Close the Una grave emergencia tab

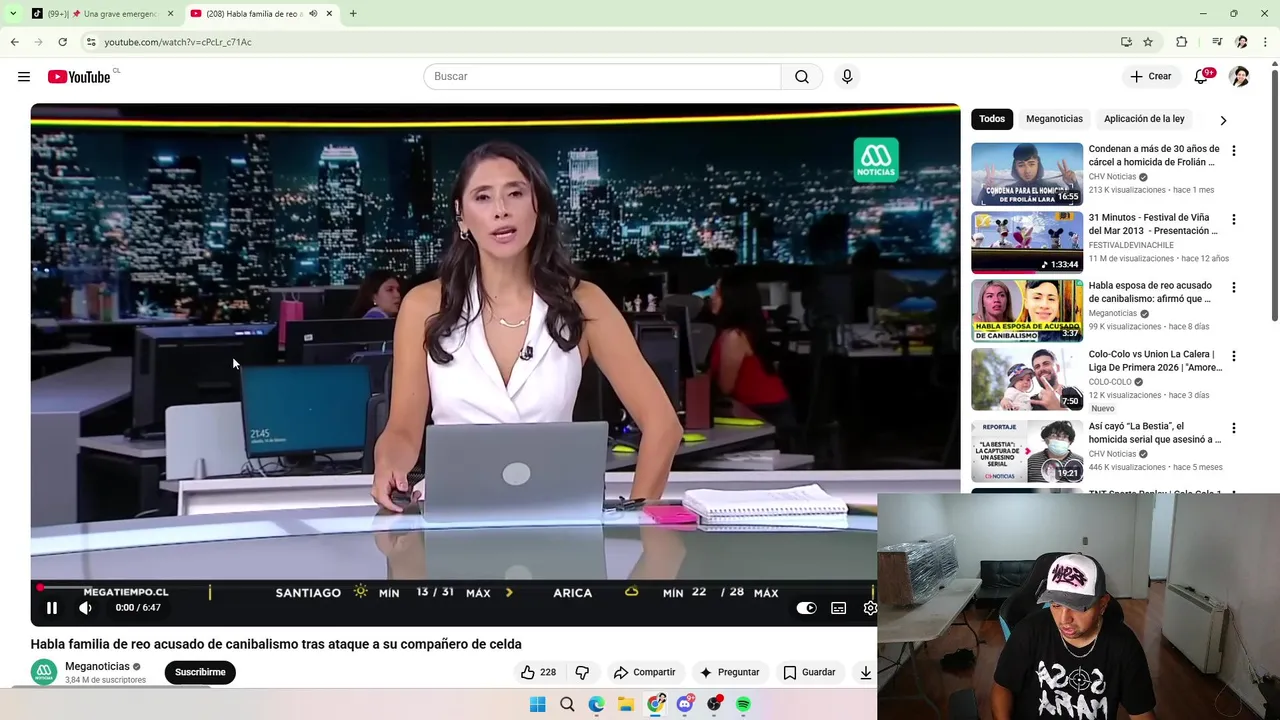[x=170, y=14]
